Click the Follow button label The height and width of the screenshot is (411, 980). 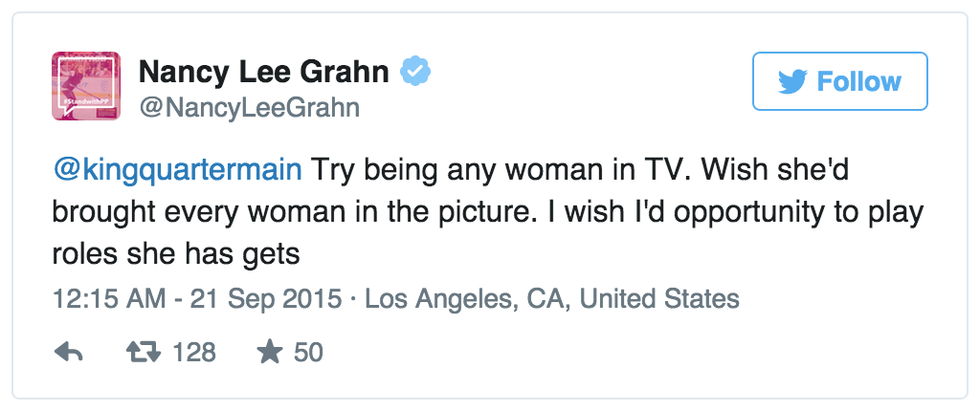[x=859, y=82]
